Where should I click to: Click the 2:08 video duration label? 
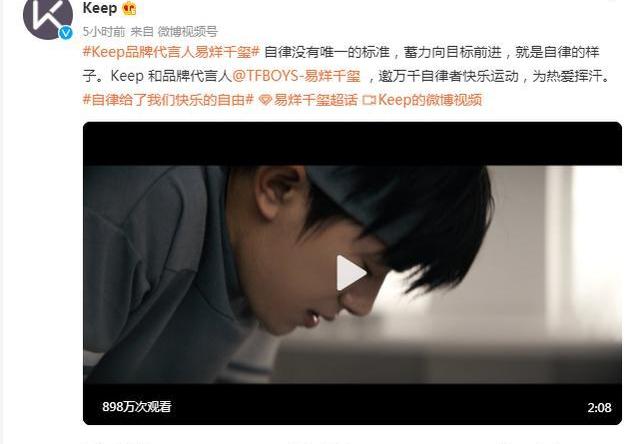(x=599, y=407)
